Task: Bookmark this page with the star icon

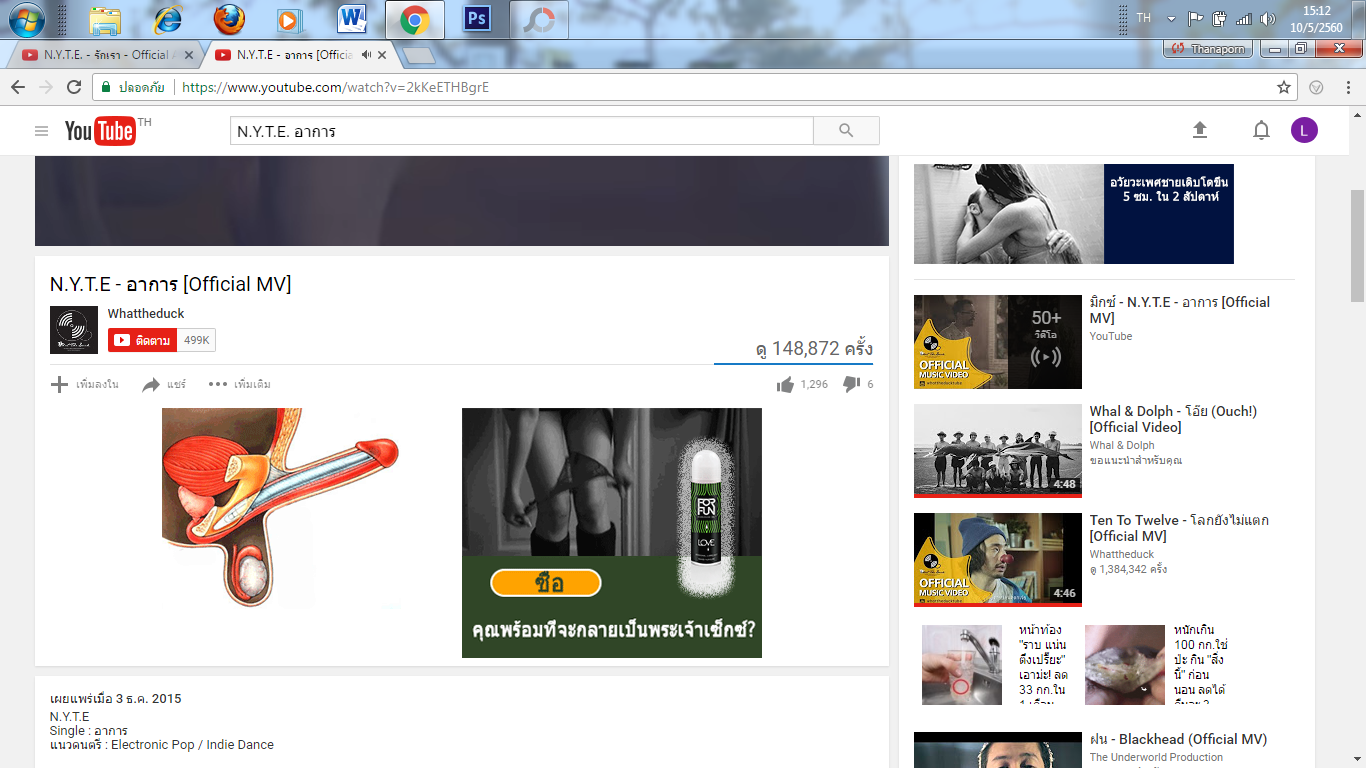Action: pos(1284,87)
